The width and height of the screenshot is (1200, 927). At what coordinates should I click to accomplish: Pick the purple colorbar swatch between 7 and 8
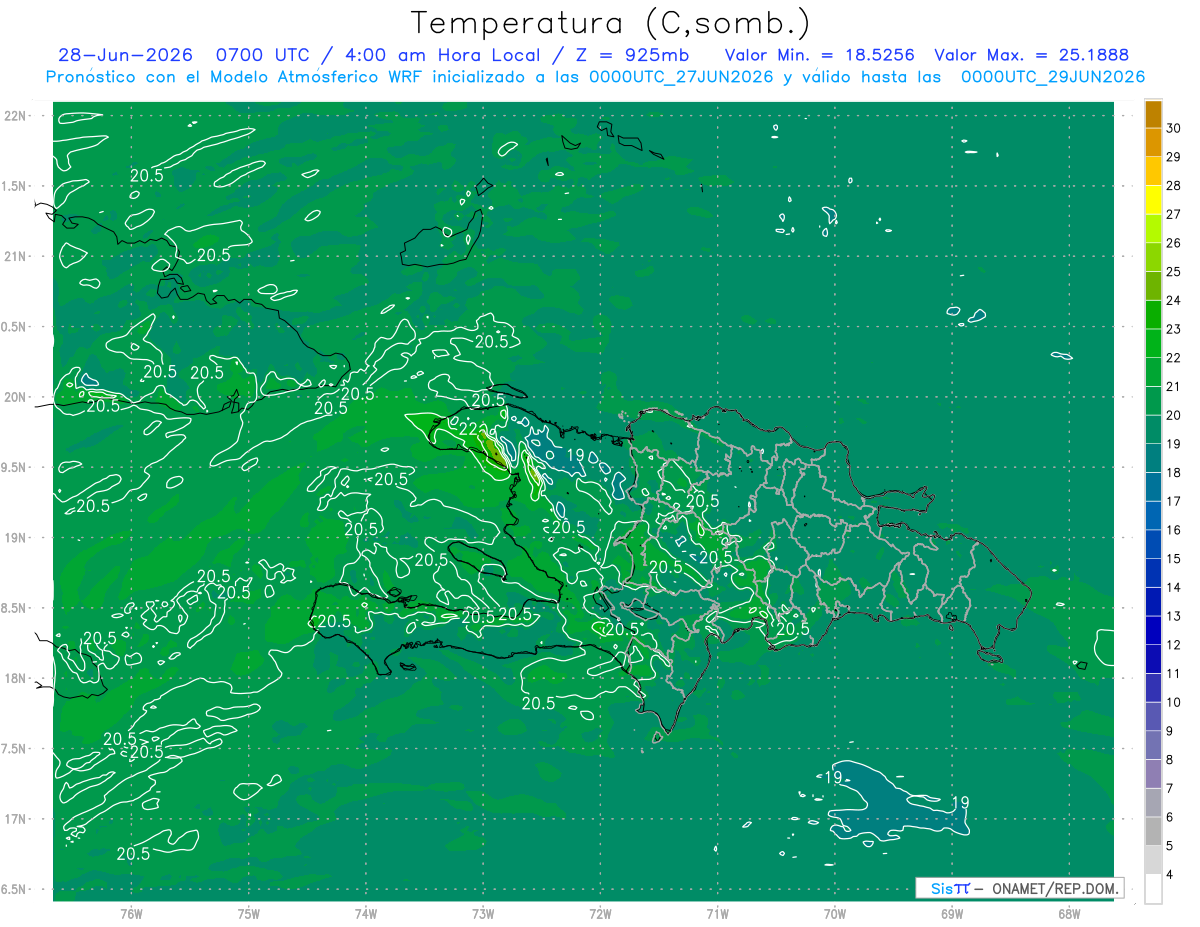click(x=1153, y=774)
